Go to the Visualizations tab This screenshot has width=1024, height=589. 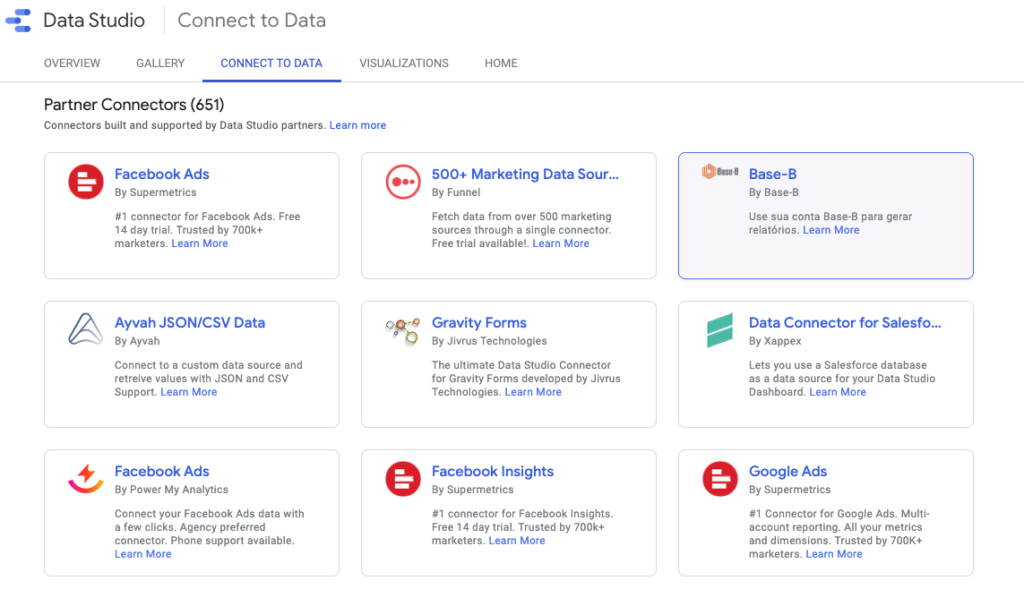click(404, 63)
